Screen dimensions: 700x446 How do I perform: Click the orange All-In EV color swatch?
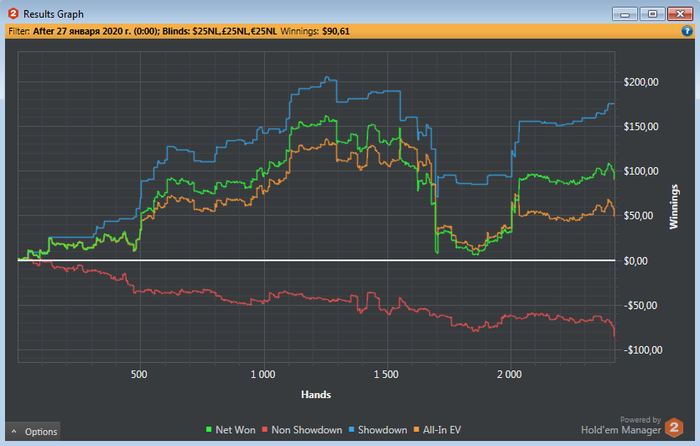coord(416,429)
